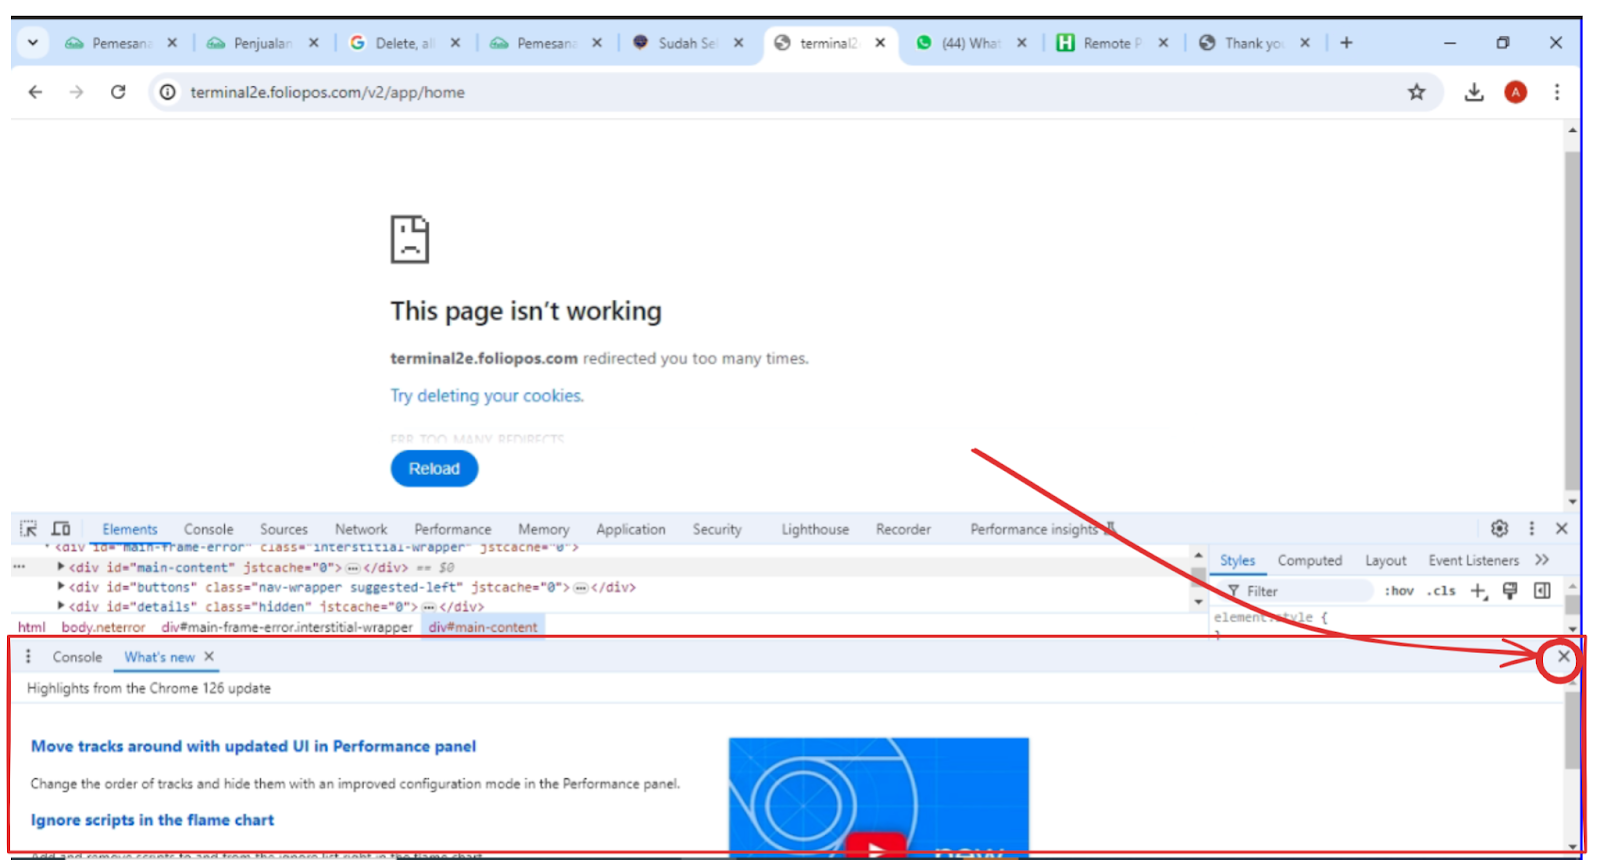Close the DevTools panel
The width and height of the screenshot is (1600, 860).
1562,528
